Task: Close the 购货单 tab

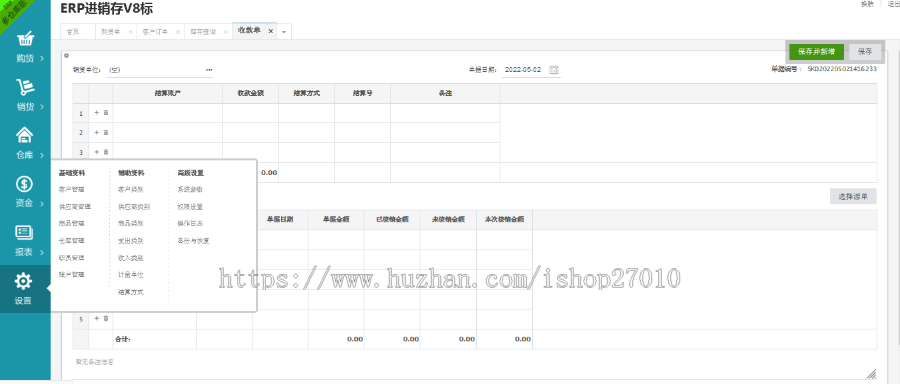Action: pos(130,32)
